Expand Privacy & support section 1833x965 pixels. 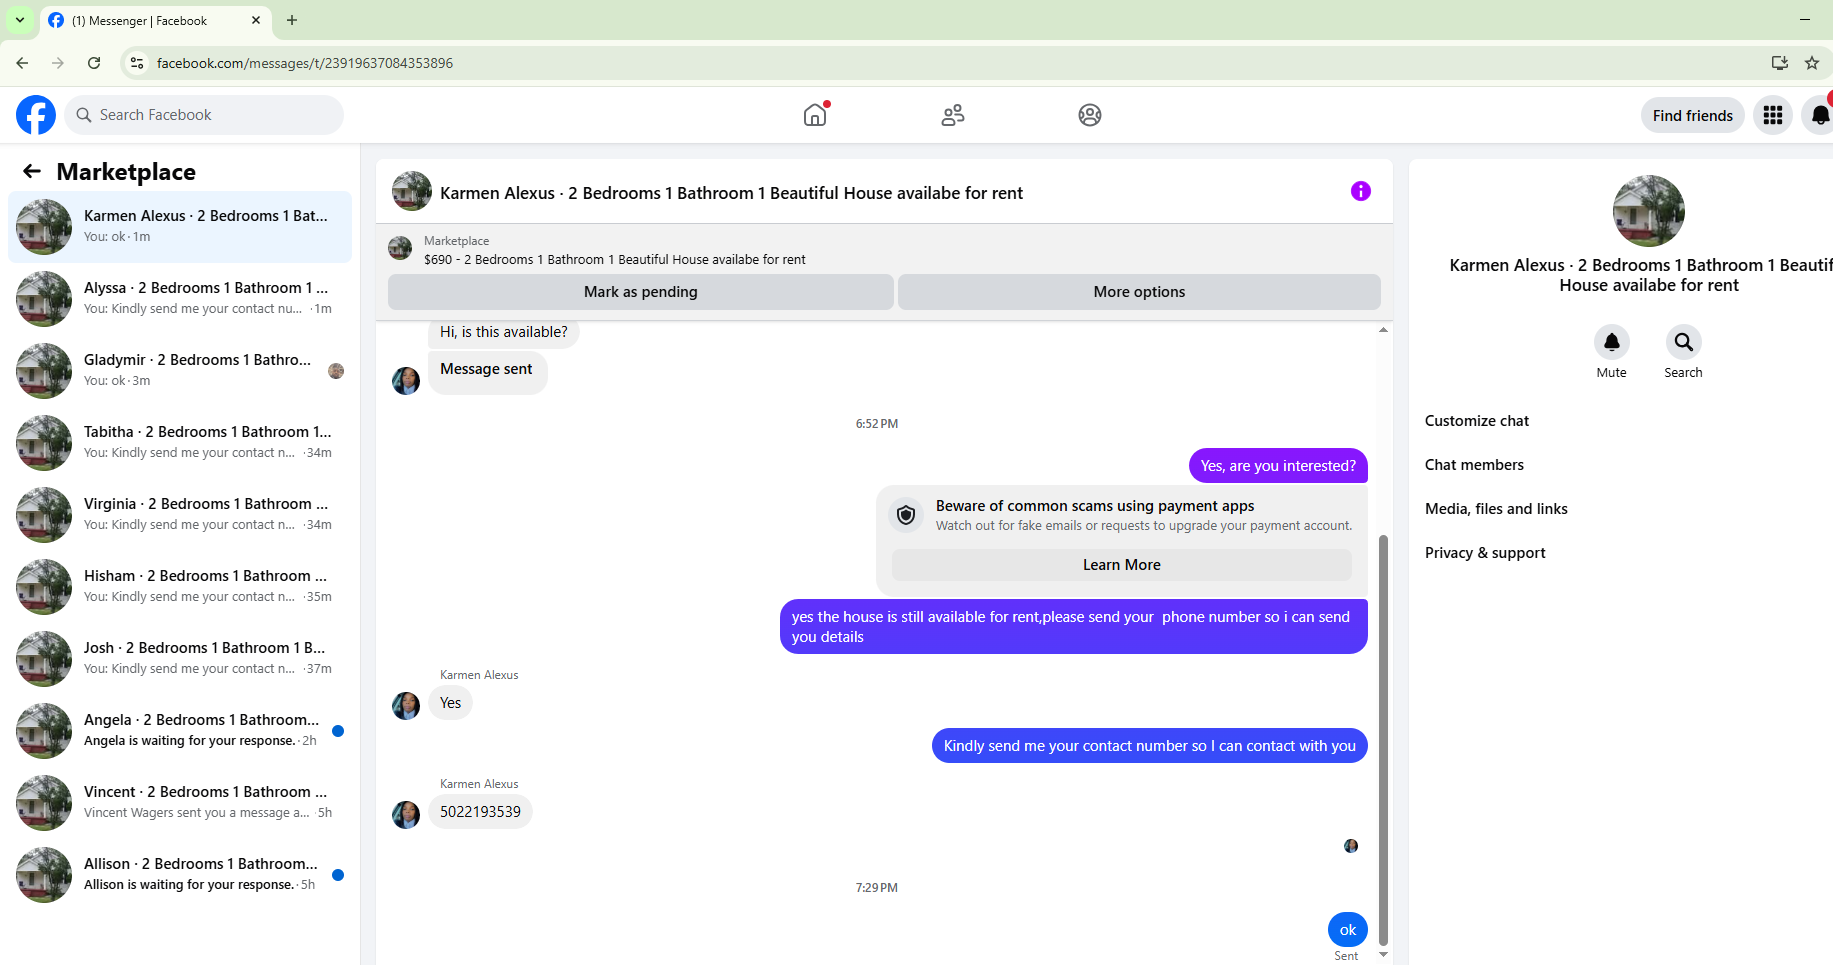pyautogui.click(x=1485, y=553)
